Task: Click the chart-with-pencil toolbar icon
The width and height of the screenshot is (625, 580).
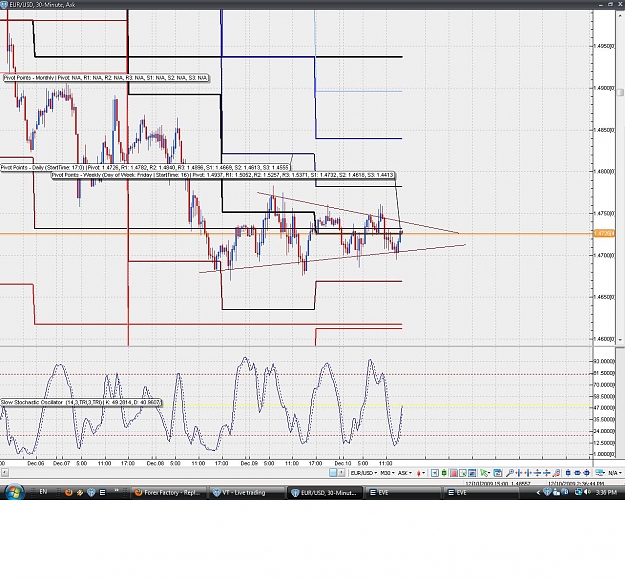Action: tap(463, 473)
